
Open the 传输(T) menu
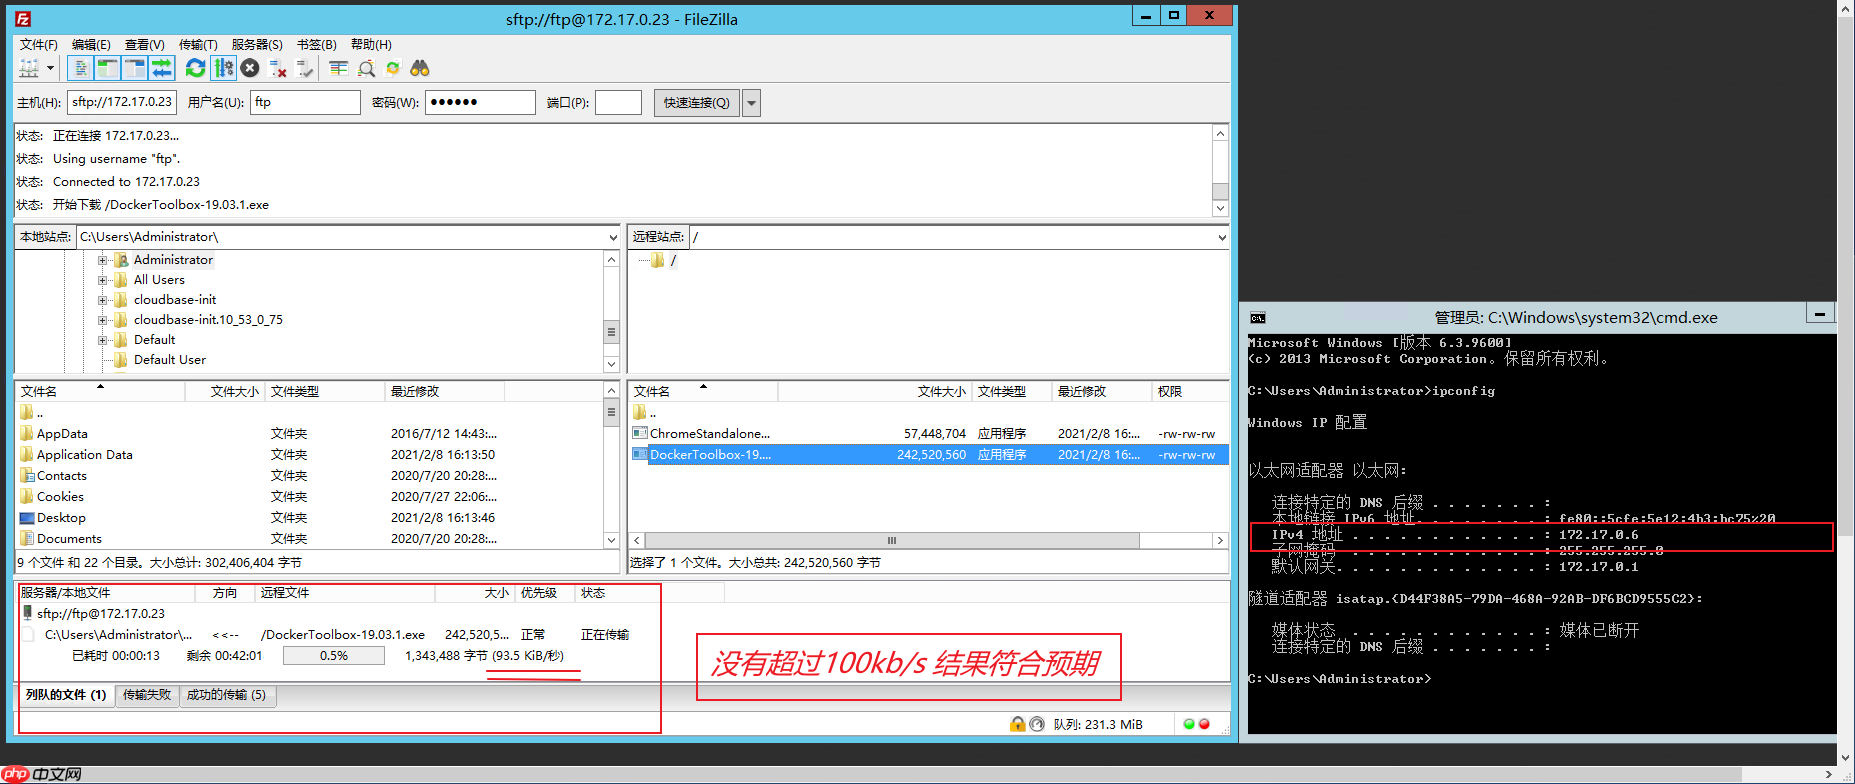[x=198, y=44]
